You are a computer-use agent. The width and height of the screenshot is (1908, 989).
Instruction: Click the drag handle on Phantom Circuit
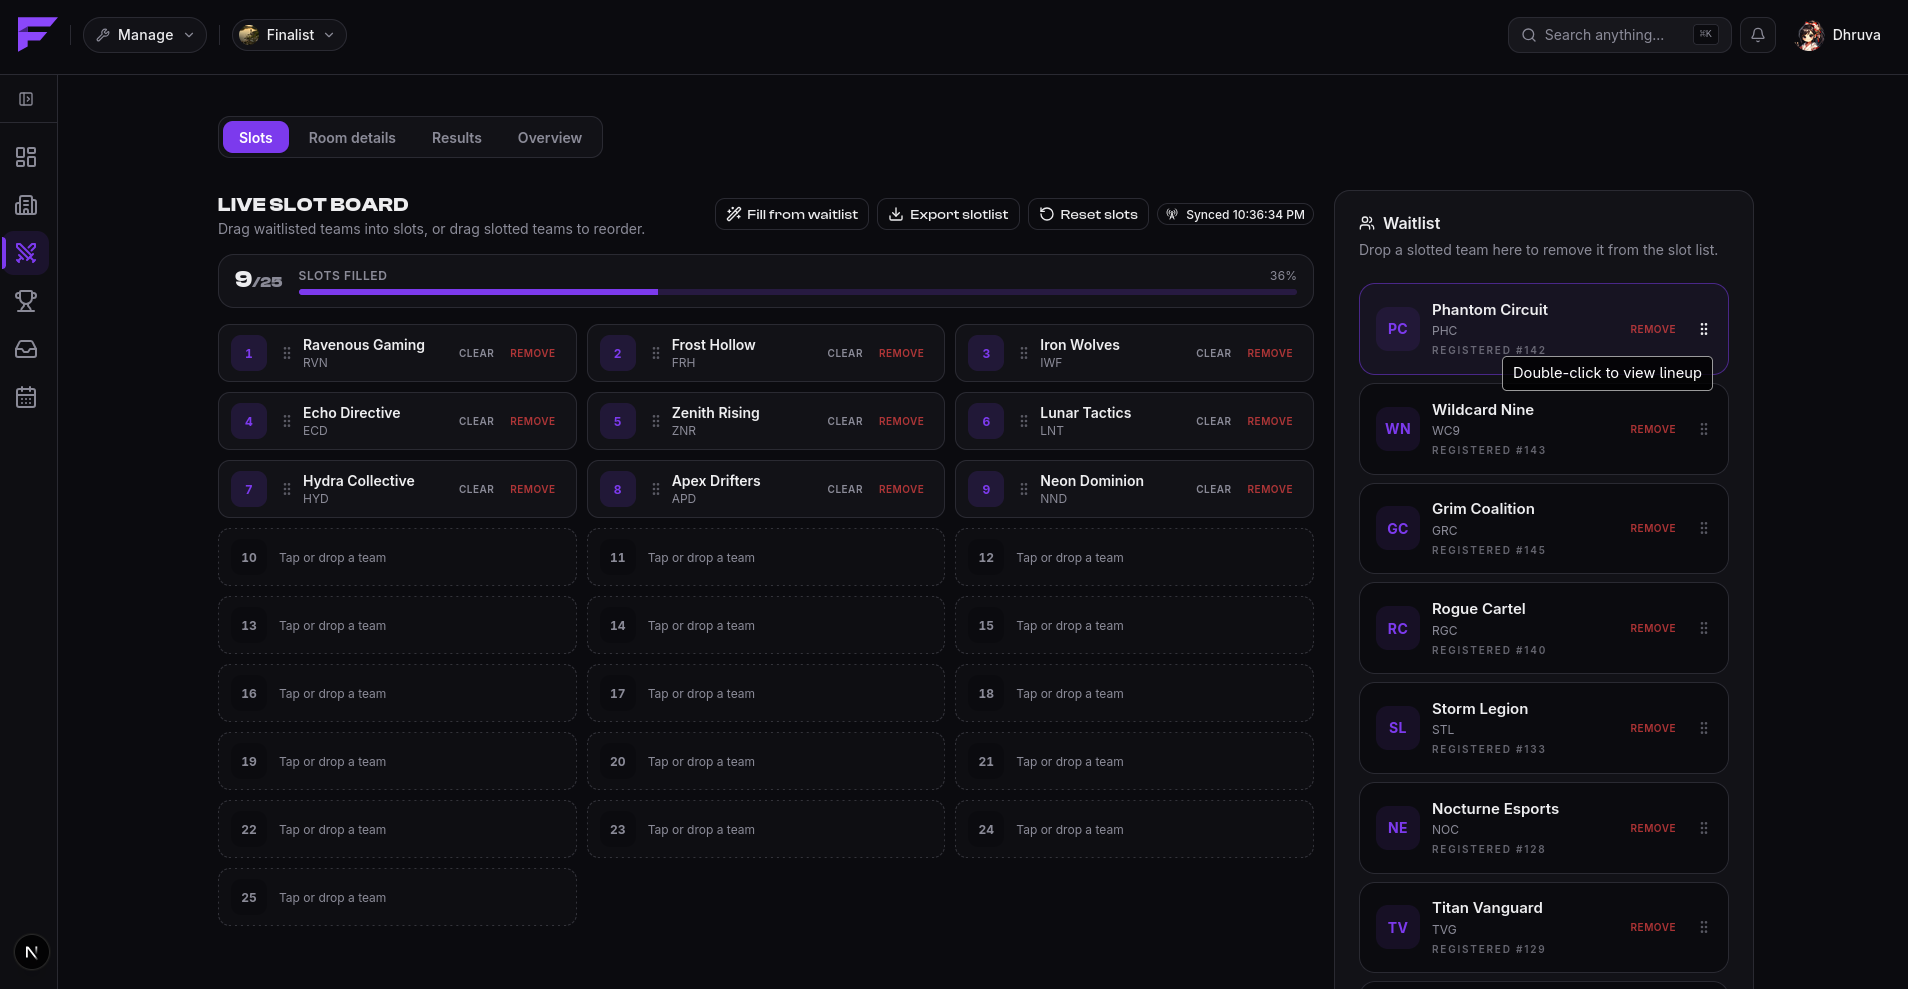(1704, 329)
